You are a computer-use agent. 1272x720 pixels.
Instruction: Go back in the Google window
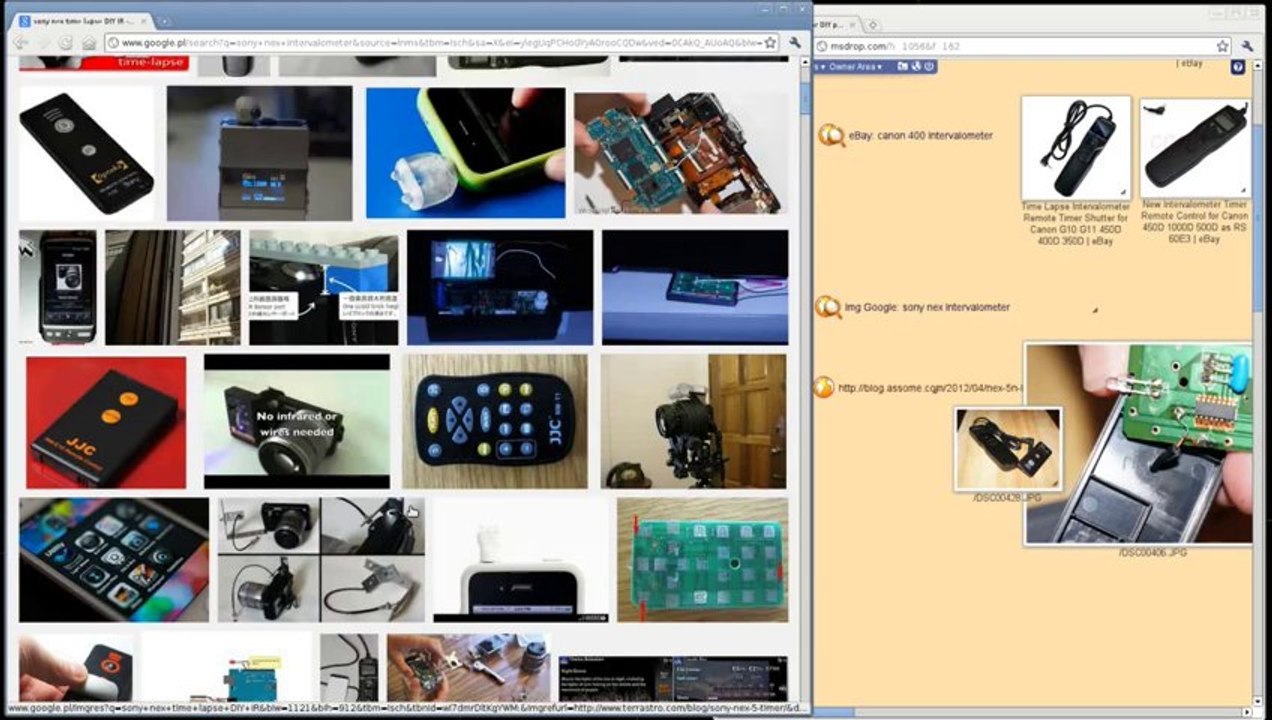pos(20,43)
